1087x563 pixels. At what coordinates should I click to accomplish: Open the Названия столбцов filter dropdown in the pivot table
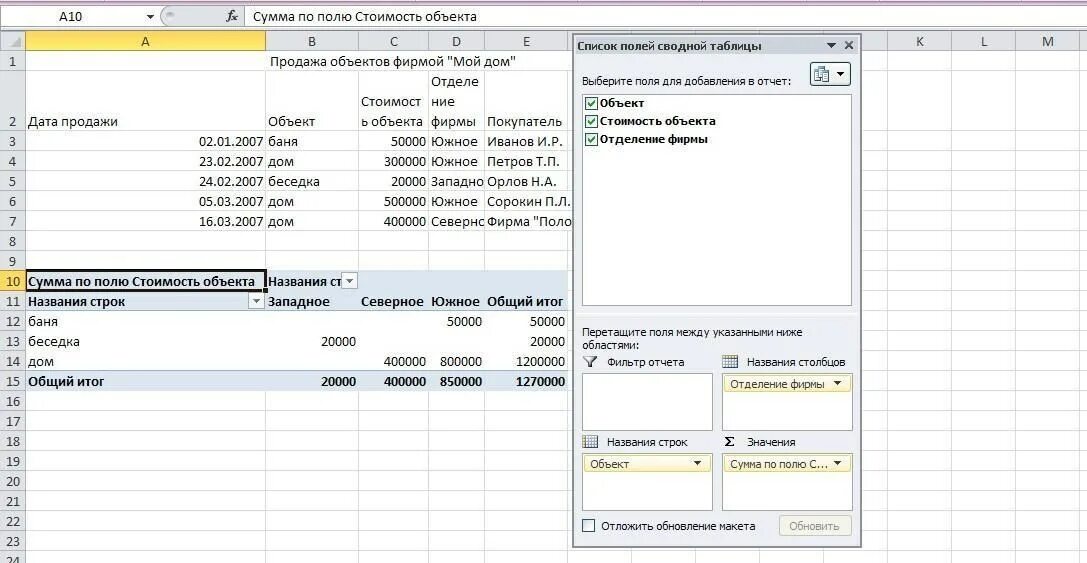click(349, 282)
